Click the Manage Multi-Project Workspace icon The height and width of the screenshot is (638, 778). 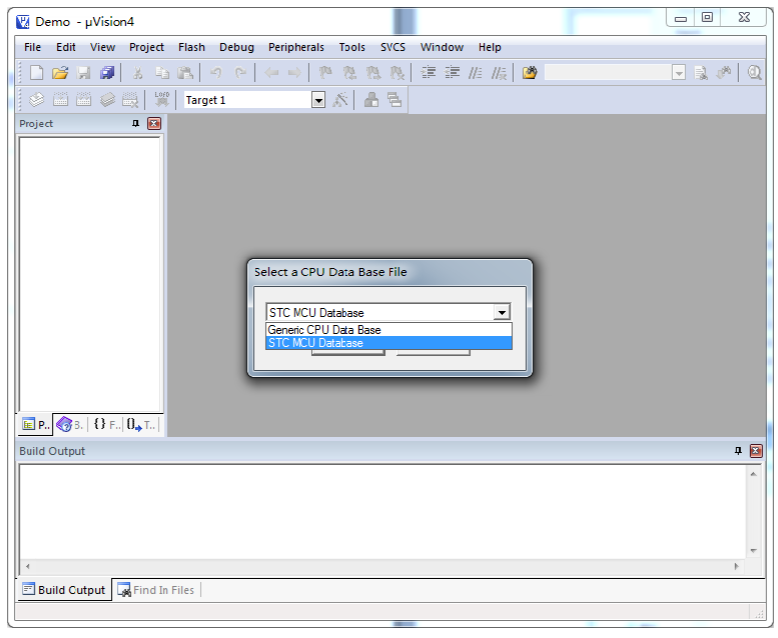394,100
